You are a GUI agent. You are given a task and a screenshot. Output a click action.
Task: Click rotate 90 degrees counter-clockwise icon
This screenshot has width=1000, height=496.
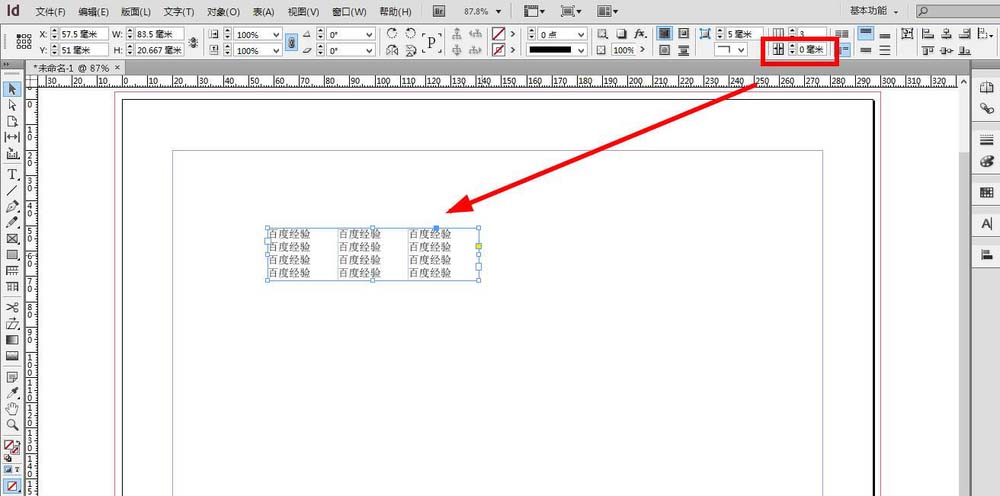pos(411,34)
